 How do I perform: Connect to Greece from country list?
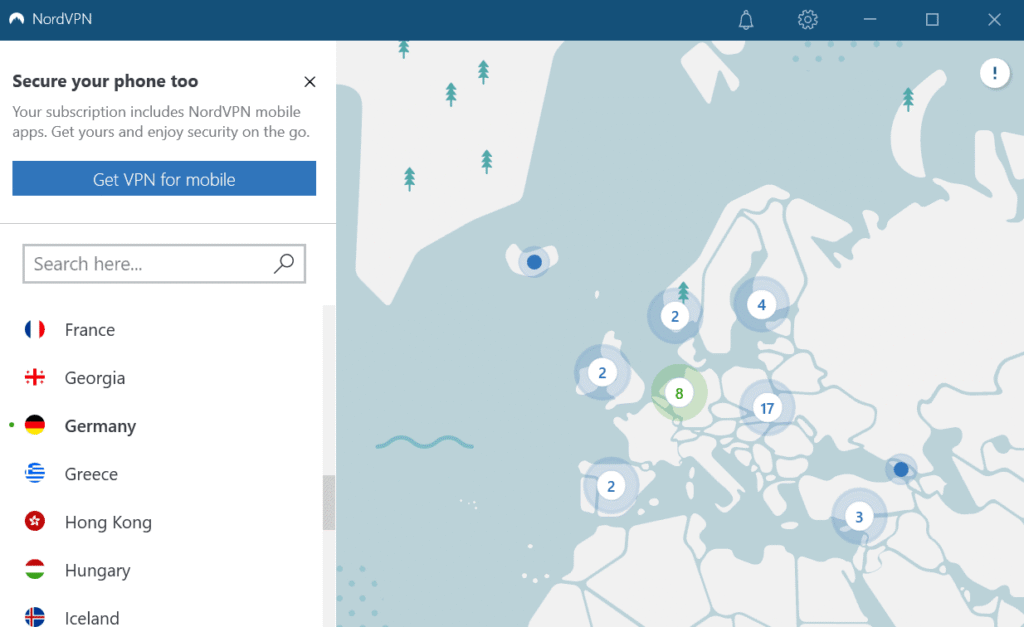91,473
